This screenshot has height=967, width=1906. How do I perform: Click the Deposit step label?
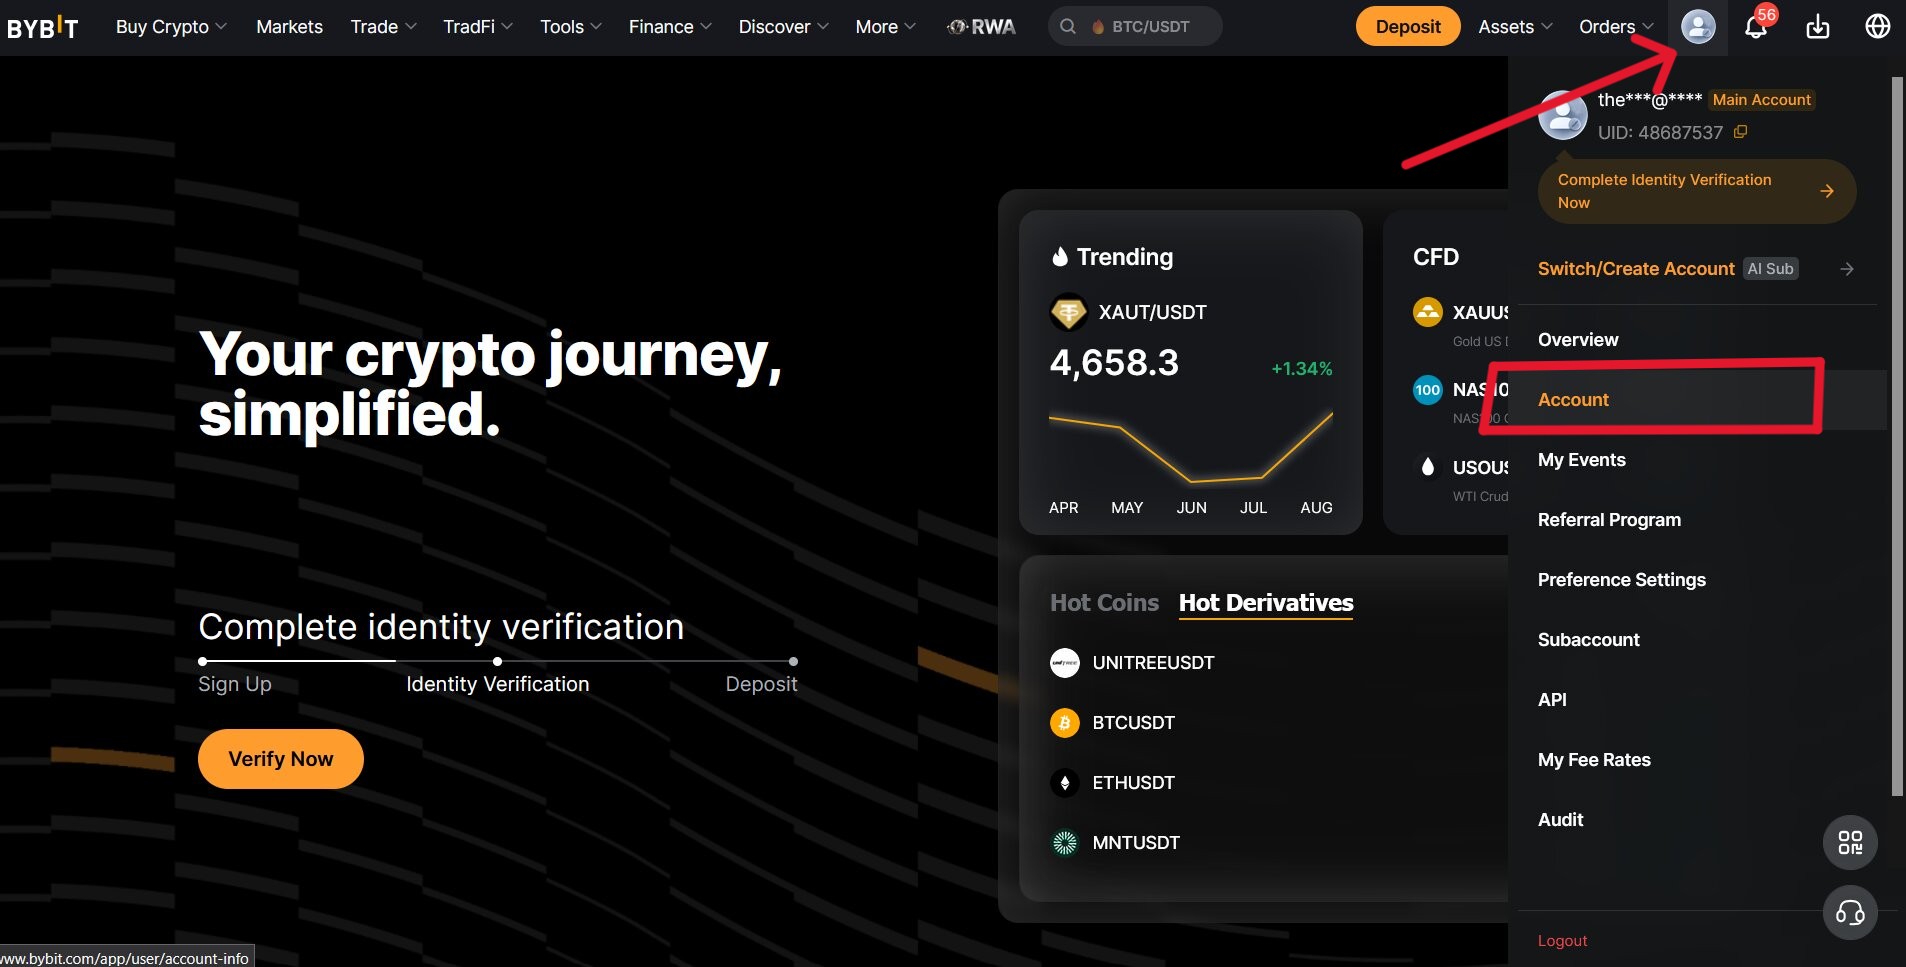[x=761, y=684]
